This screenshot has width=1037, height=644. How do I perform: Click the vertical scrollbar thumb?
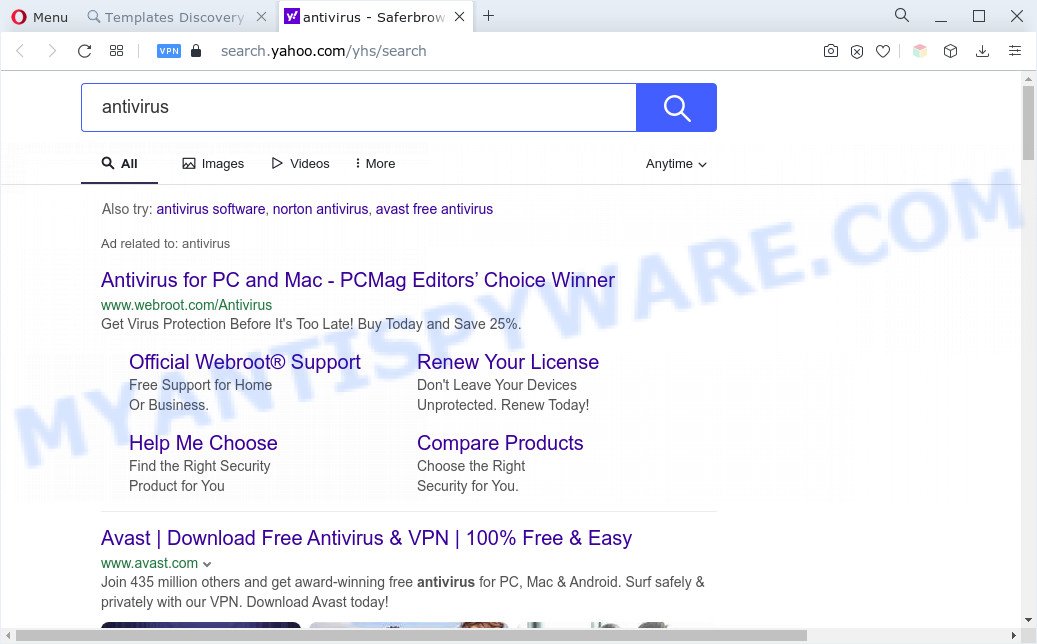[1028, 122]
